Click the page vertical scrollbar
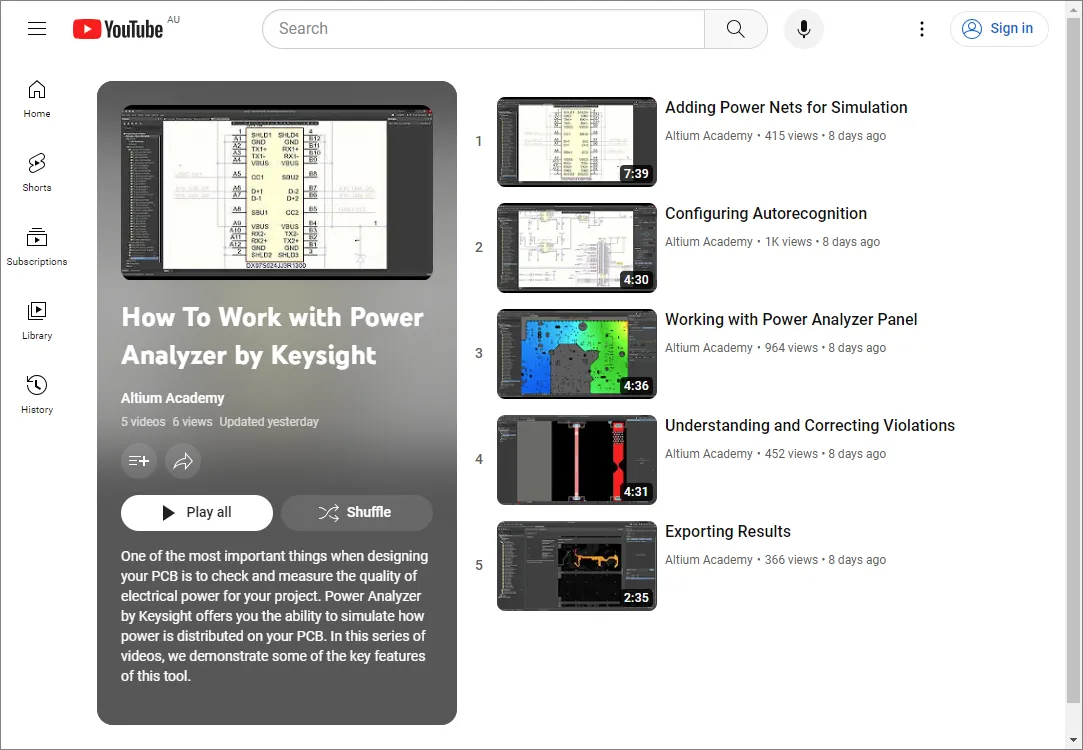Image resolution: width=1083 pixels, height=750 pixels. [1074, 359]
